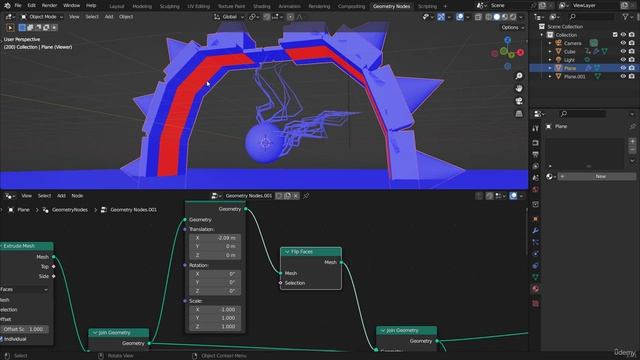Toggle the Collection exclude checkbox
This screenshot has width=640, height=360.
click(615, 35)
